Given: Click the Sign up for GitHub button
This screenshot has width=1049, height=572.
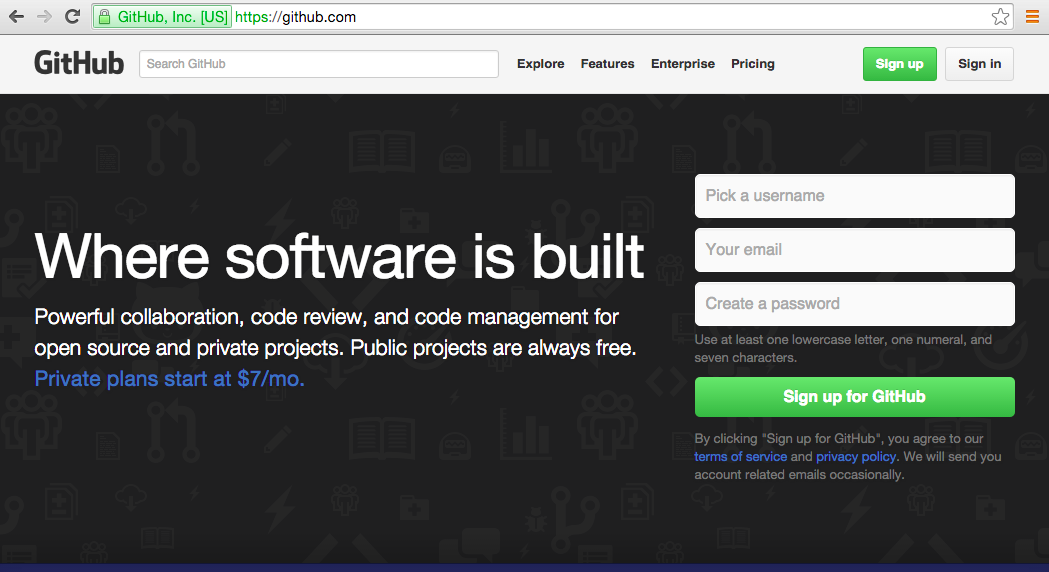Looking at the screenshot, I should click(854, 397).
